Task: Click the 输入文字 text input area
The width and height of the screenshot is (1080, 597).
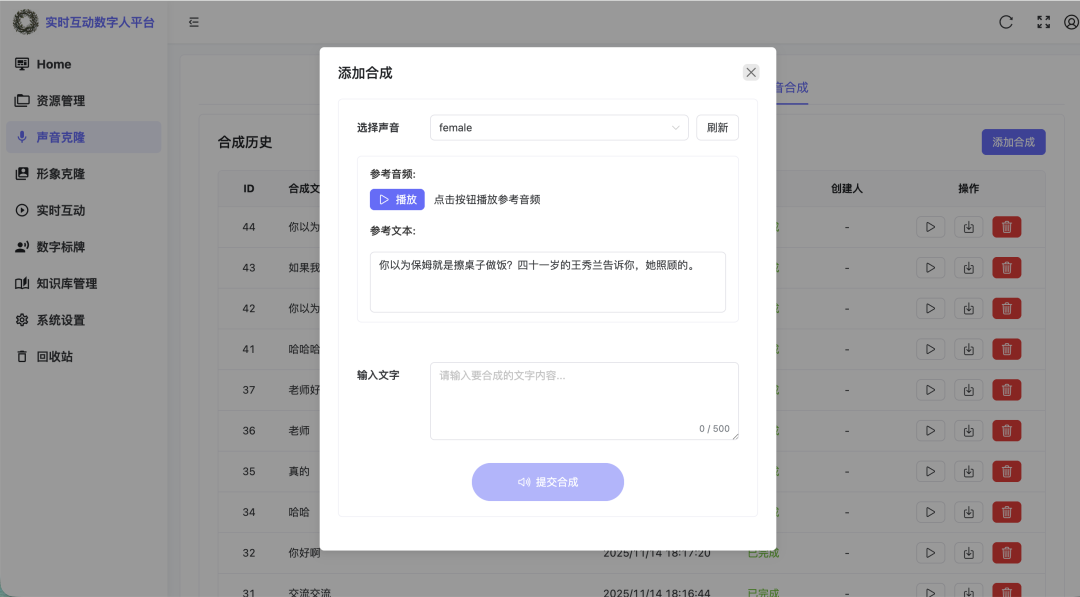Action: click(x=584, y=400)
